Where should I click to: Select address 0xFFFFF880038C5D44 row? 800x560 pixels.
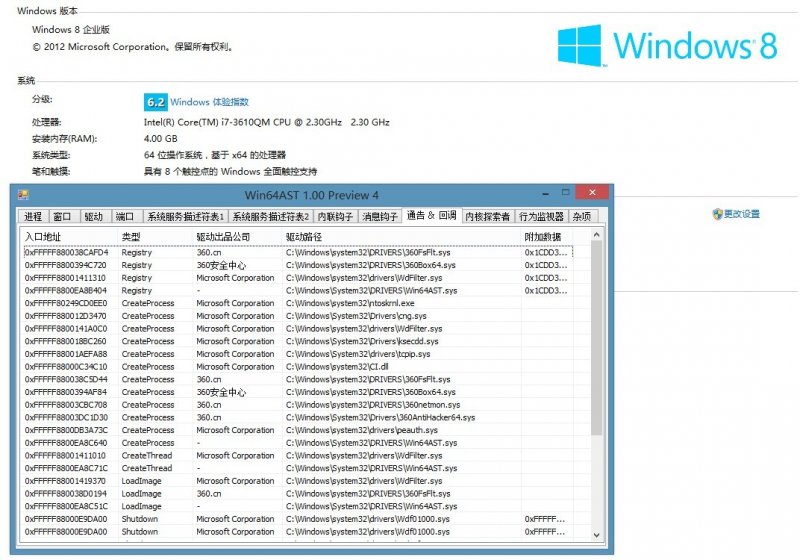point(298,379)
